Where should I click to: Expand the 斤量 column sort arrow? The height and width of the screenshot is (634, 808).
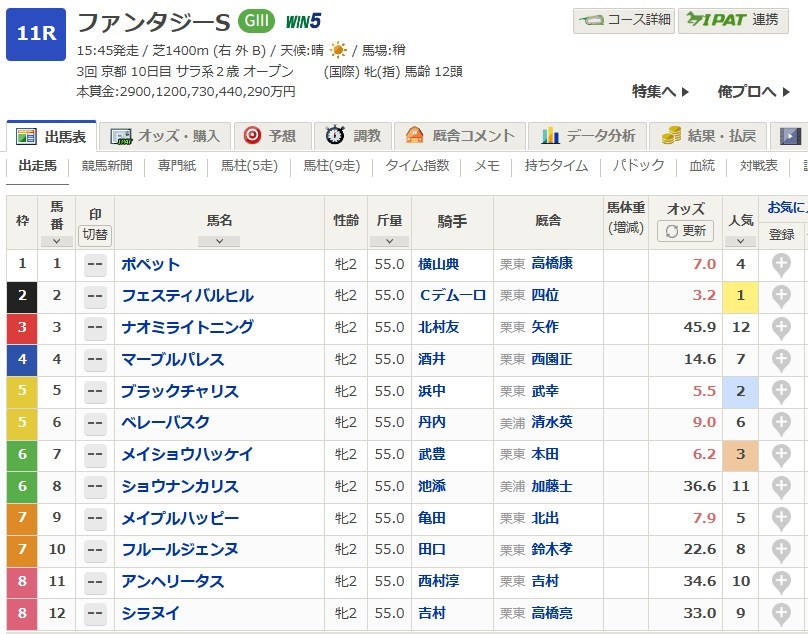pos(389,241)
